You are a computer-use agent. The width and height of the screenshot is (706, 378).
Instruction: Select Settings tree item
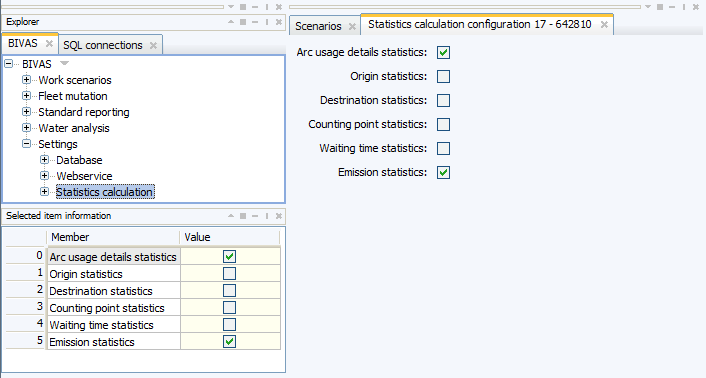pyautogui.click(x=58, y=144)
